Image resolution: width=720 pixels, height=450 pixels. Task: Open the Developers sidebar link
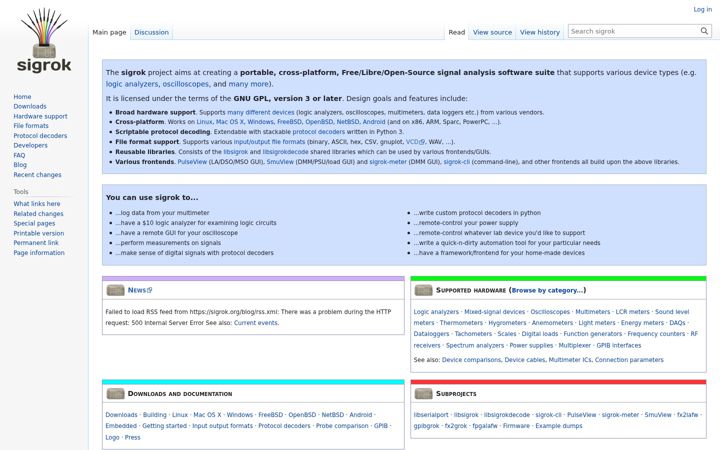30,146
